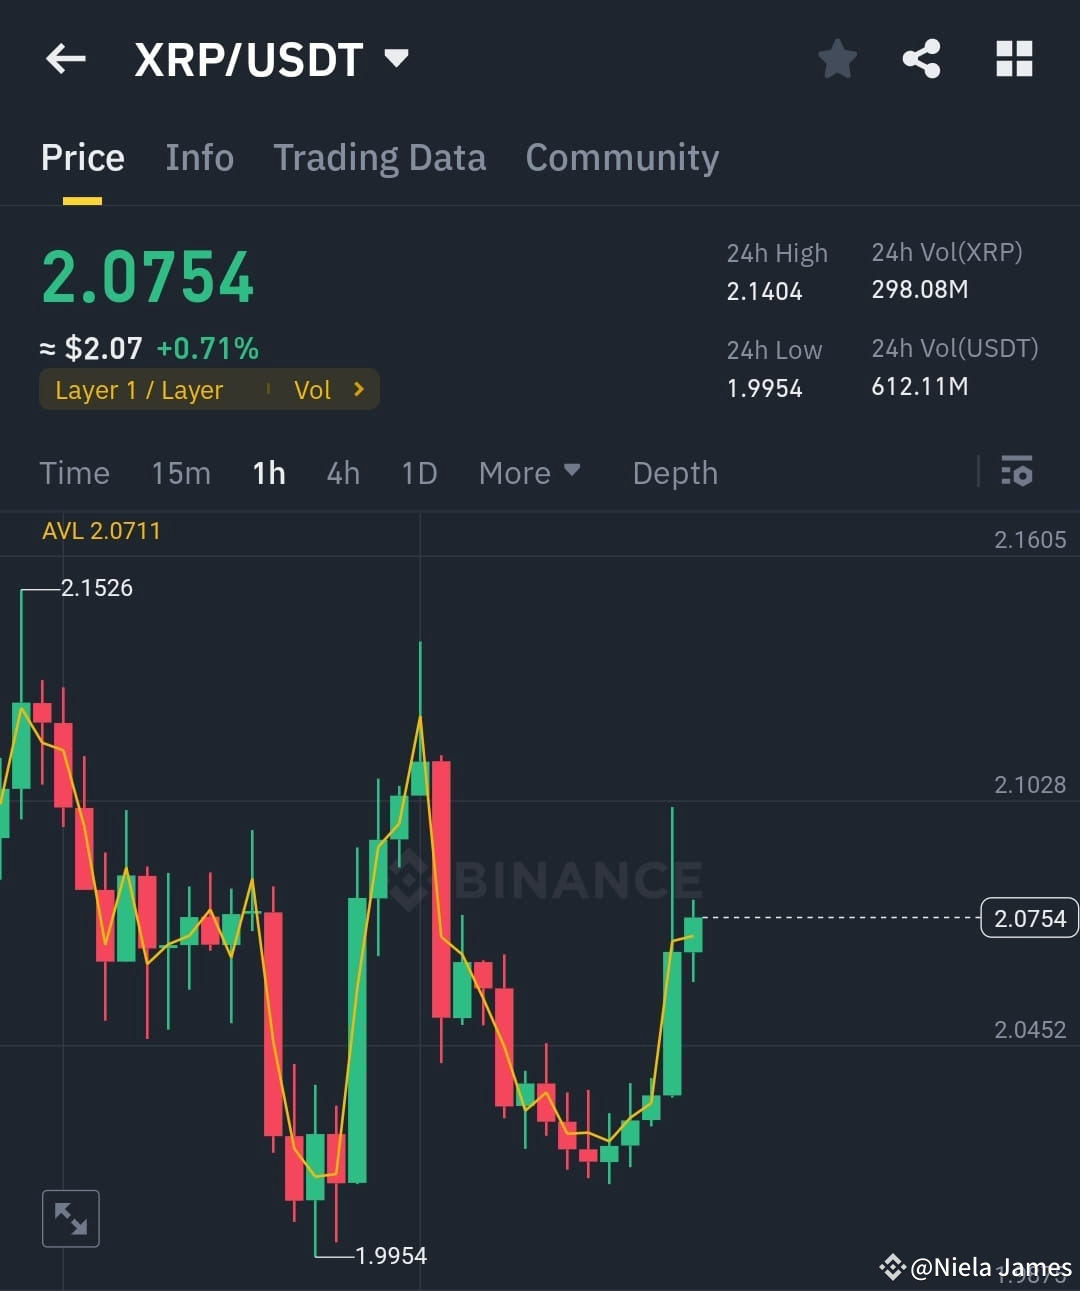1080x1291 pixels.
Task: Switch to the Info tab
Action: (199, 157)
